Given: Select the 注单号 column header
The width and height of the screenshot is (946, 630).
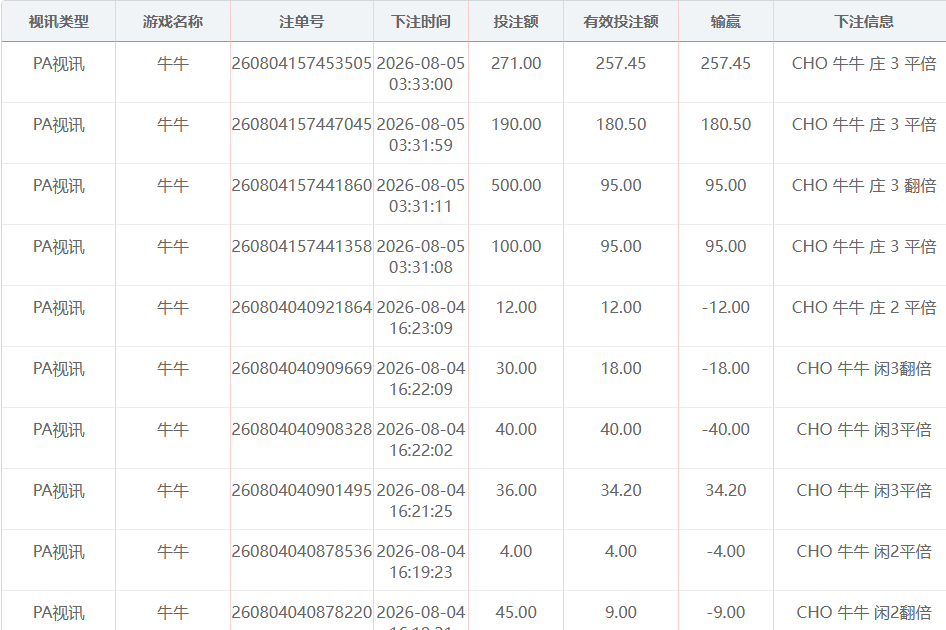Looking at the screenshot, I should (x=302, y=22).
